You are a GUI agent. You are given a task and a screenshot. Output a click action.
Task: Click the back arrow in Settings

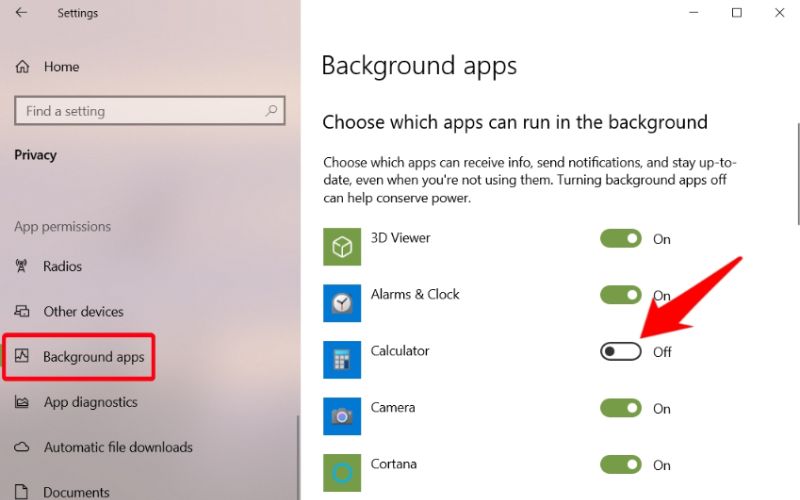point(21,12)
